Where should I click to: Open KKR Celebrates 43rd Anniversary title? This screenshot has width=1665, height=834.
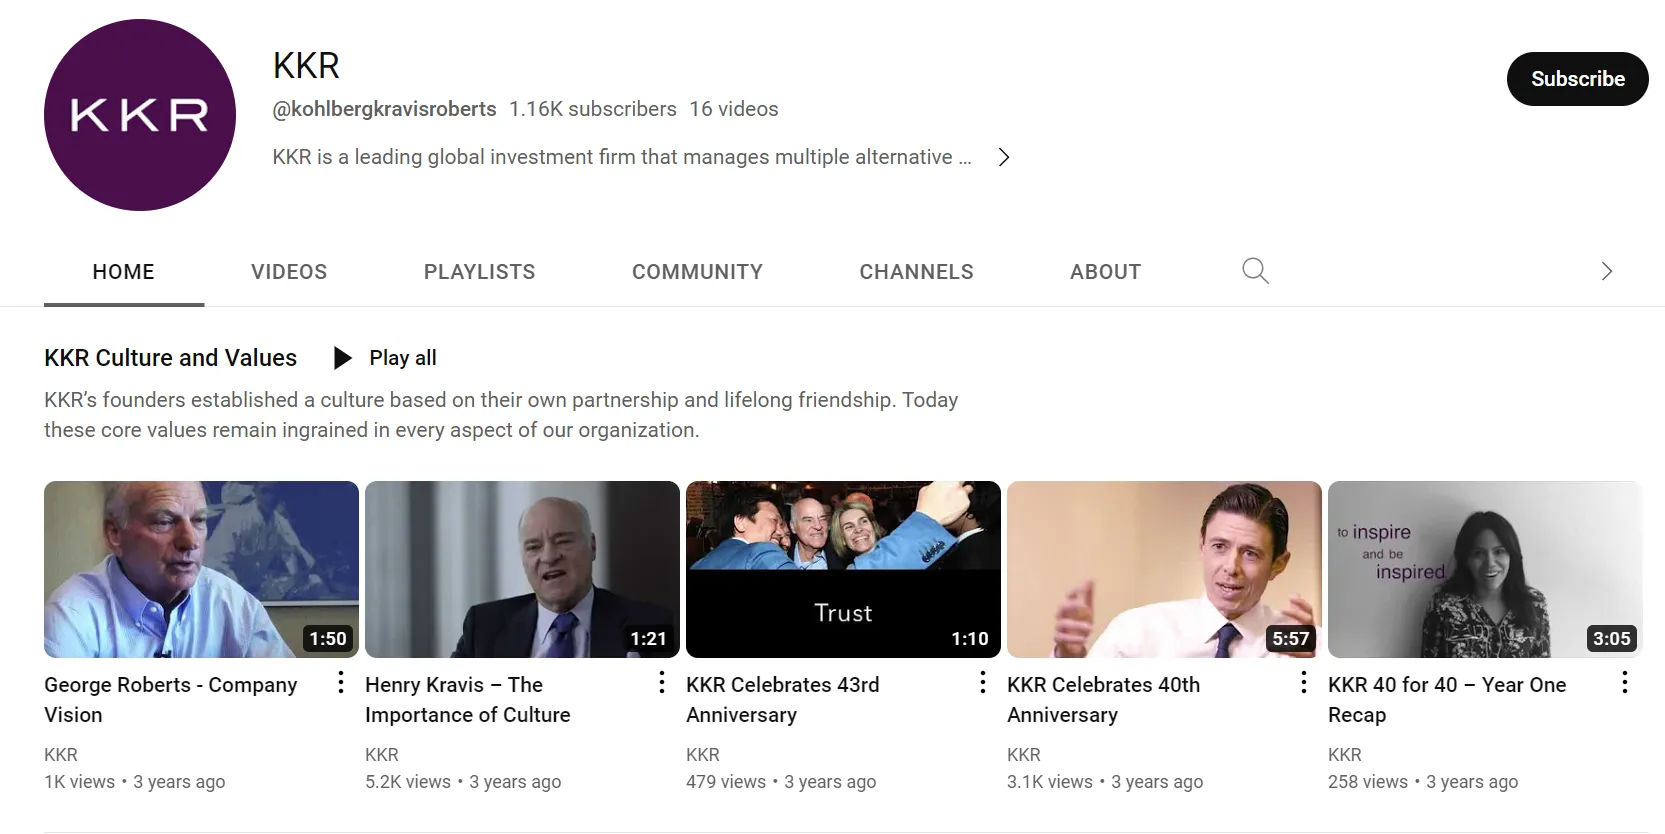(783, 700)
